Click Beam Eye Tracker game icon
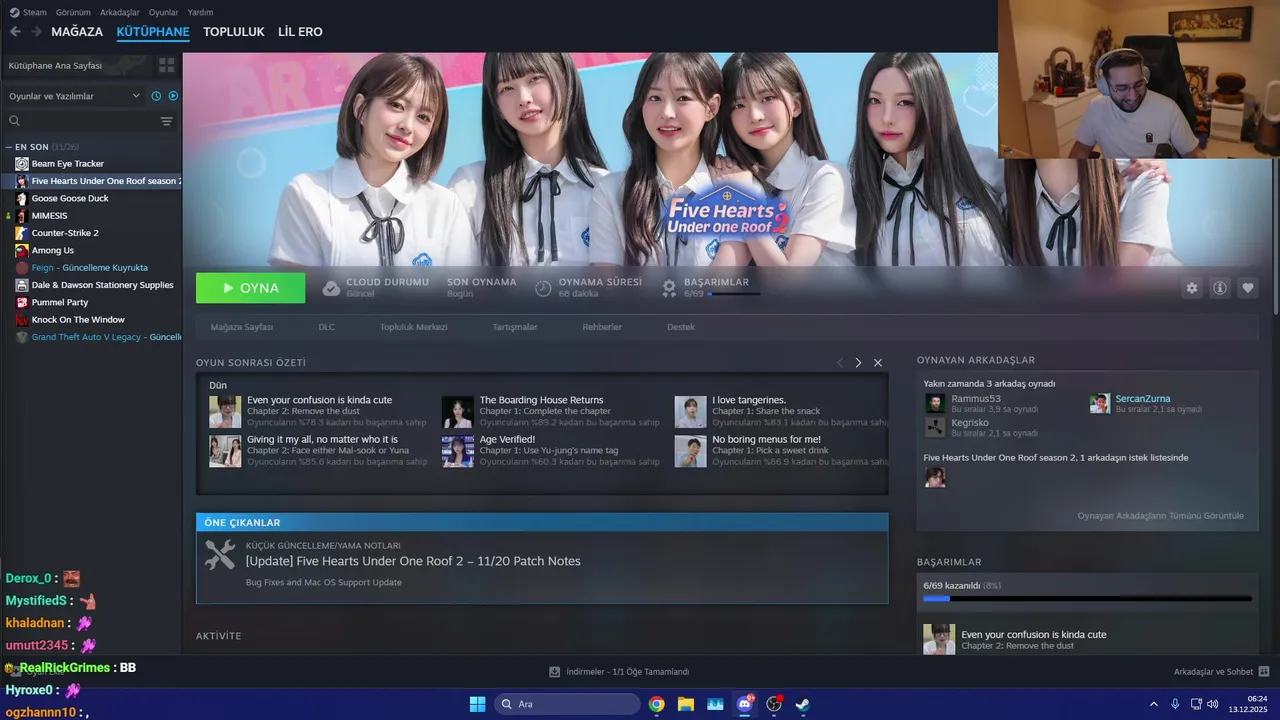 tap(22, 163)
